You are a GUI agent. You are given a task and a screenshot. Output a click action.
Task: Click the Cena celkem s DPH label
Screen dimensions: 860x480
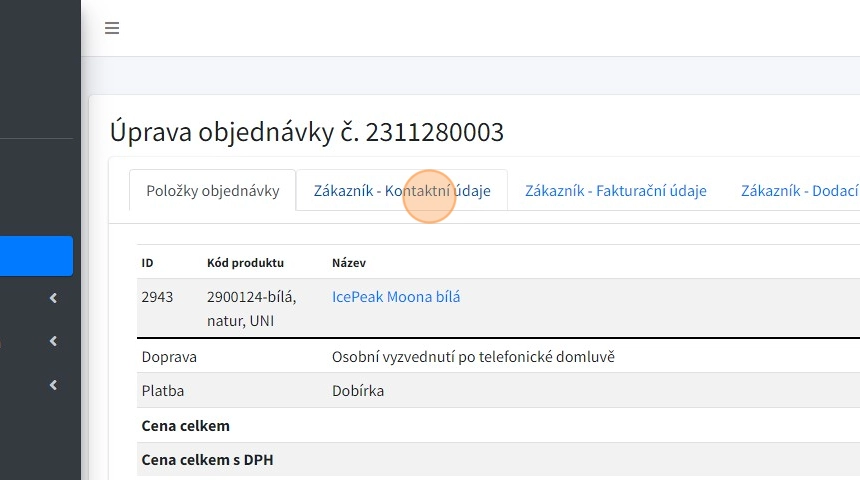point(207,460)
